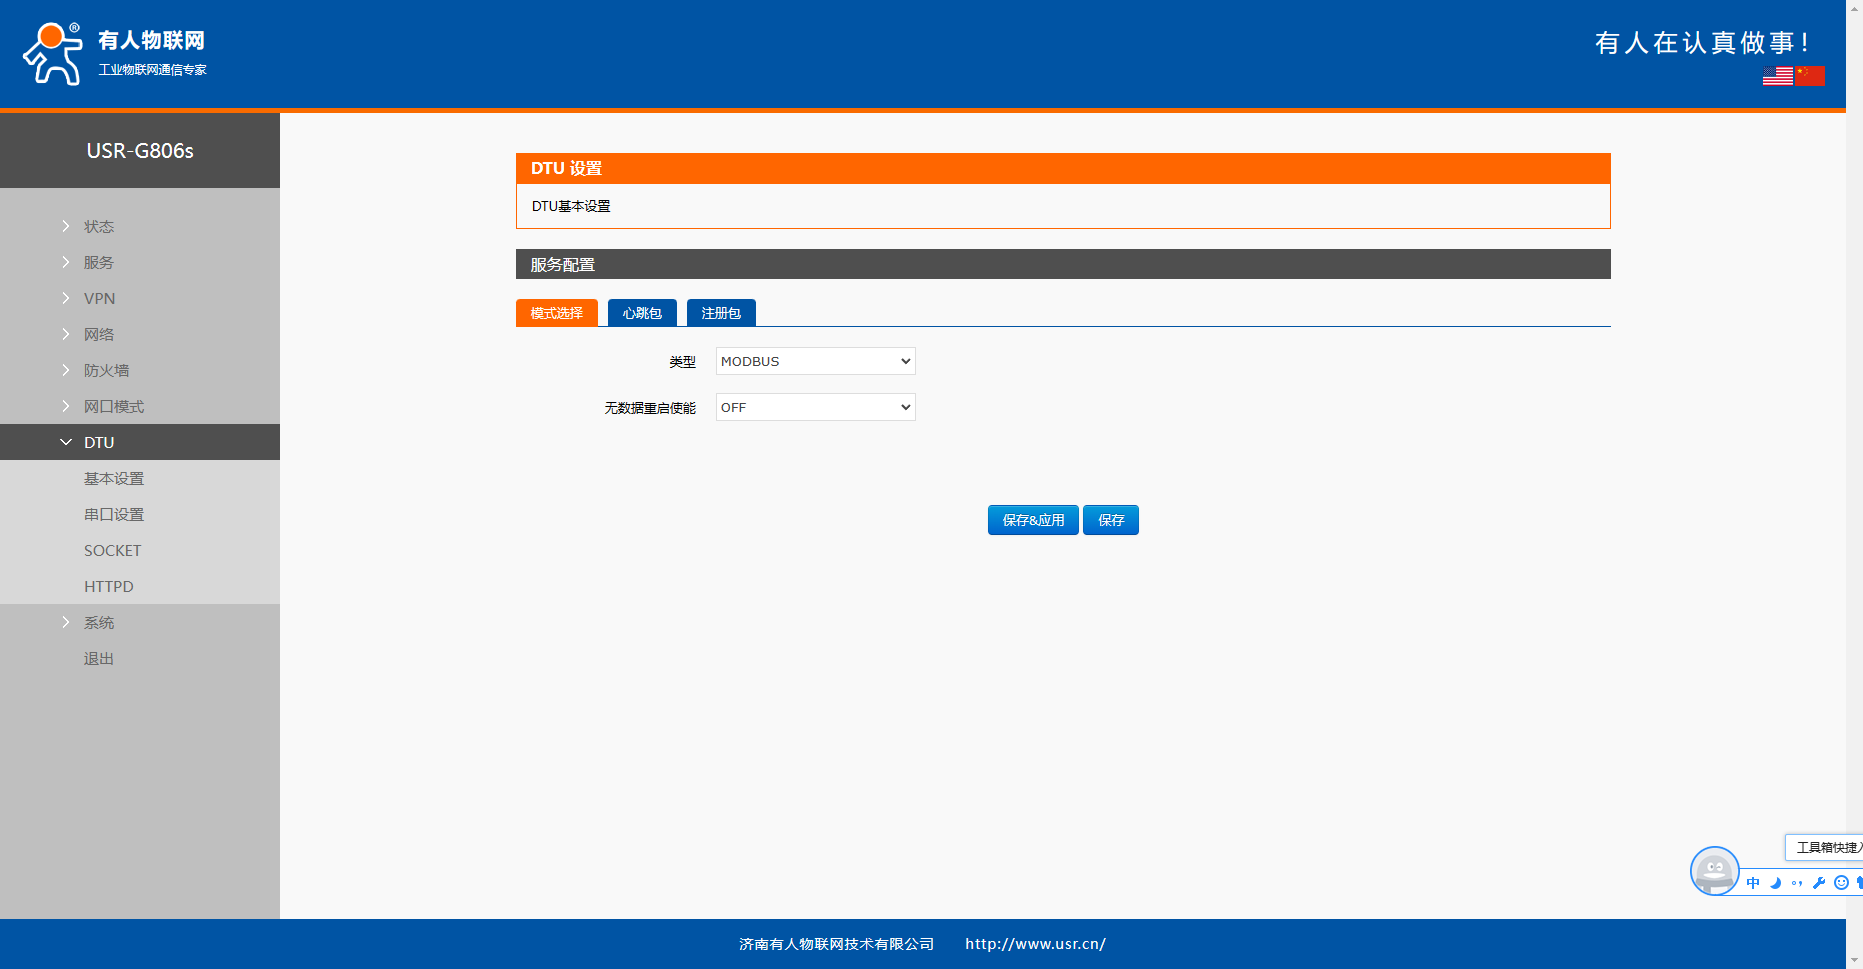Open 串口设置 under DTU

140,514
